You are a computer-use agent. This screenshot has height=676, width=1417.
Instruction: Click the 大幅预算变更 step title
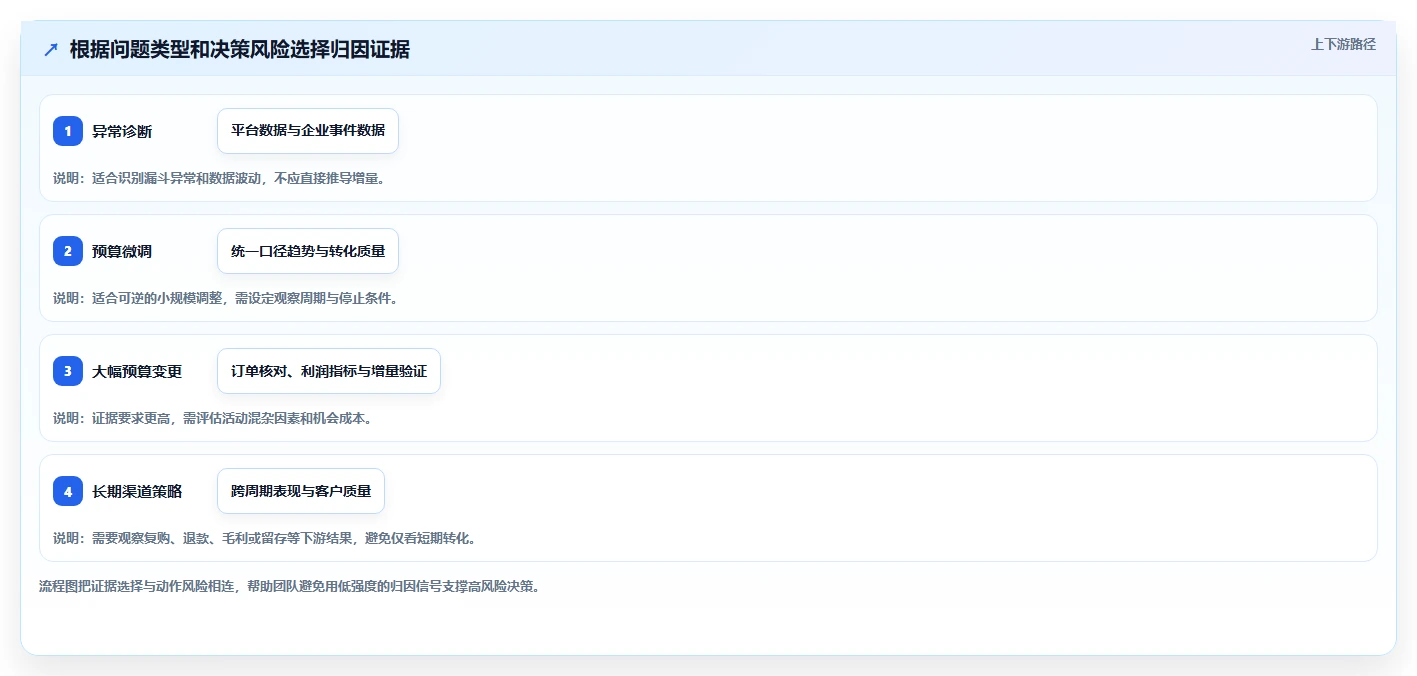[137, 371]
